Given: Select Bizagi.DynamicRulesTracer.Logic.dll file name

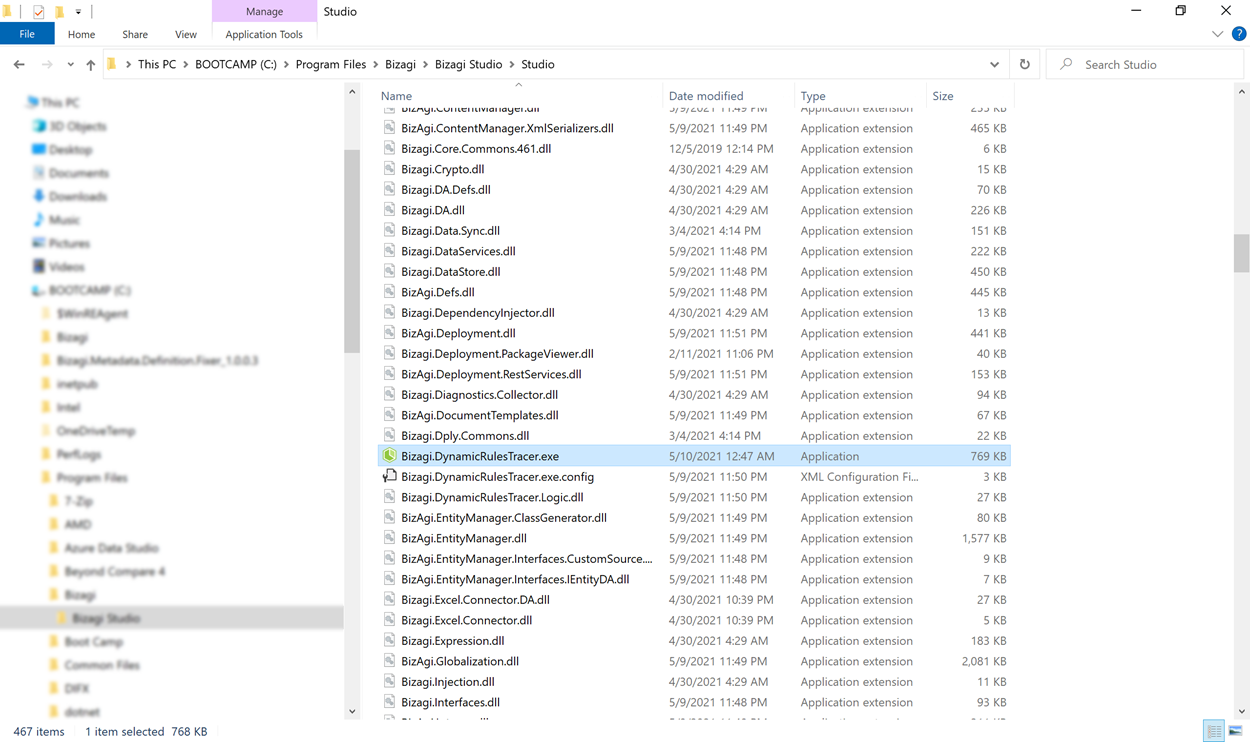Looking at the screenshot, I should (x=492, y=497).
